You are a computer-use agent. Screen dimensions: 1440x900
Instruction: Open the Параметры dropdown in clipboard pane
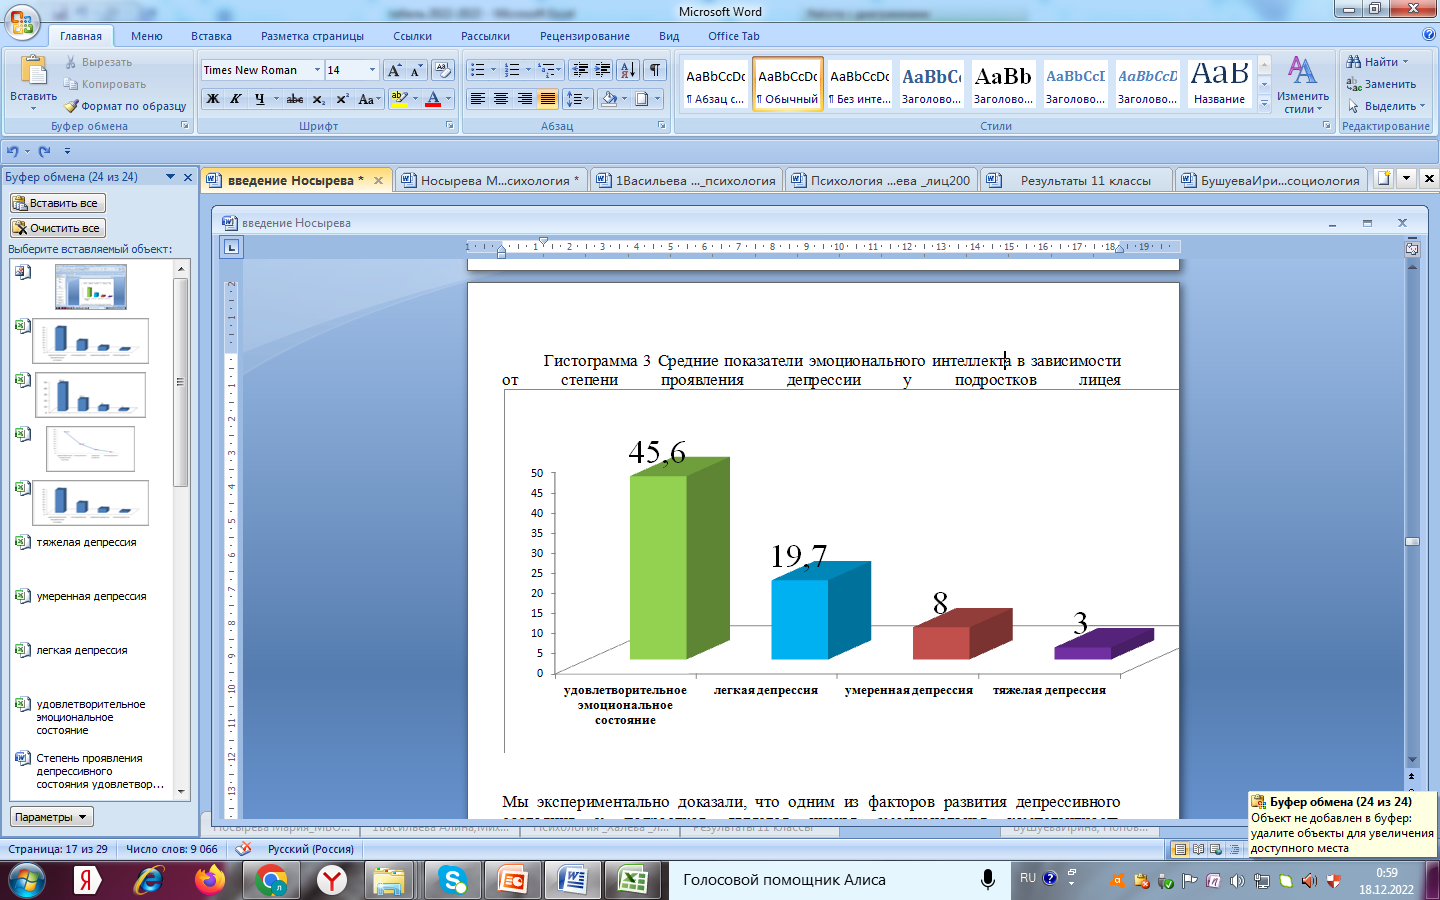click(x=51, y=817)
